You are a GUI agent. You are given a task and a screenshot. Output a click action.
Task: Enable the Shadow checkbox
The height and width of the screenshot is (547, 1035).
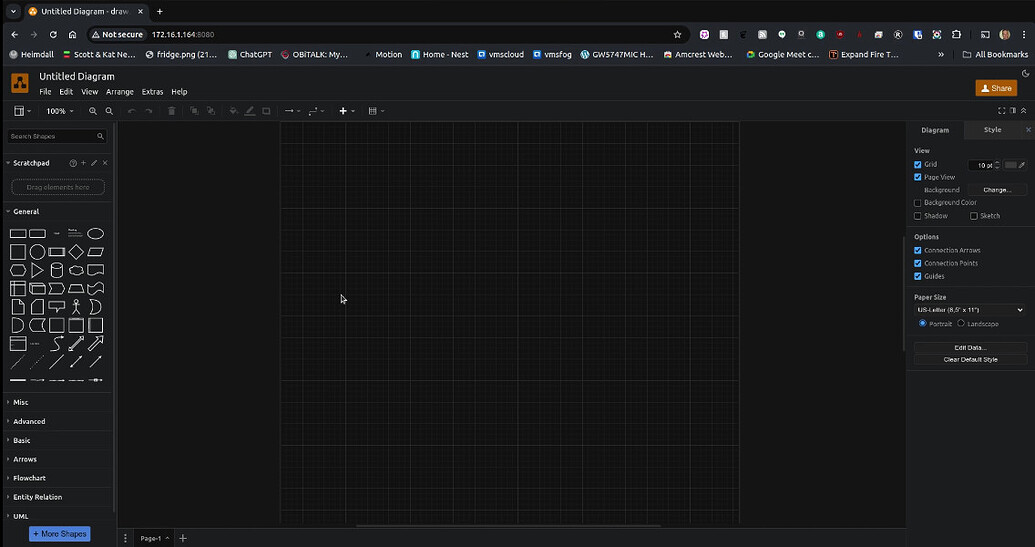tap(918, 216)
